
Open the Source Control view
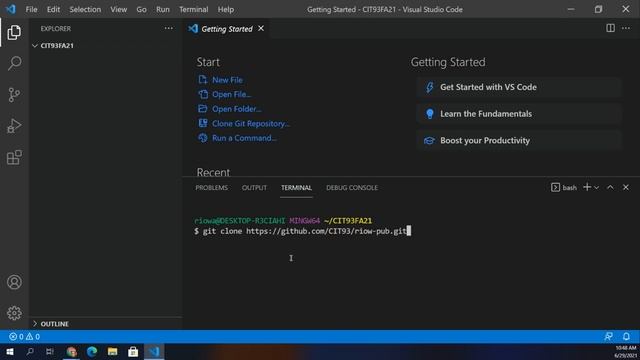tap(14, 95)
